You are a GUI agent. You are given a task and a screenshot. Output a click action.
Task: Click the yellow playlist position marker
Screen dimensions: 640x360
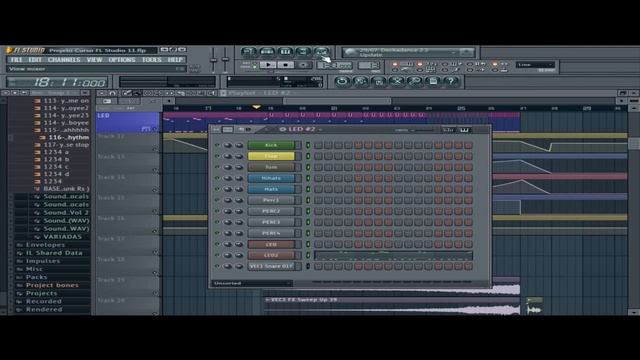coord(256,107)
